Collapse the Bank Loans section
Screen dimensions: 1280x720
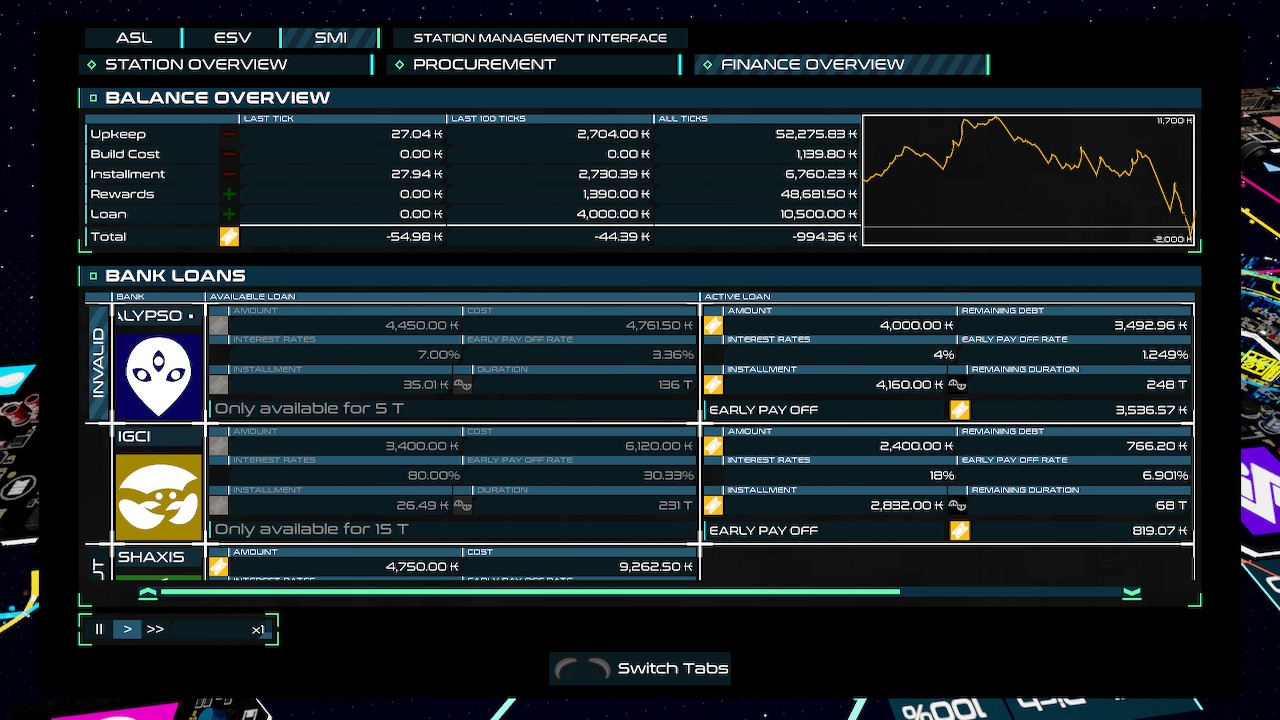point(93,276)
